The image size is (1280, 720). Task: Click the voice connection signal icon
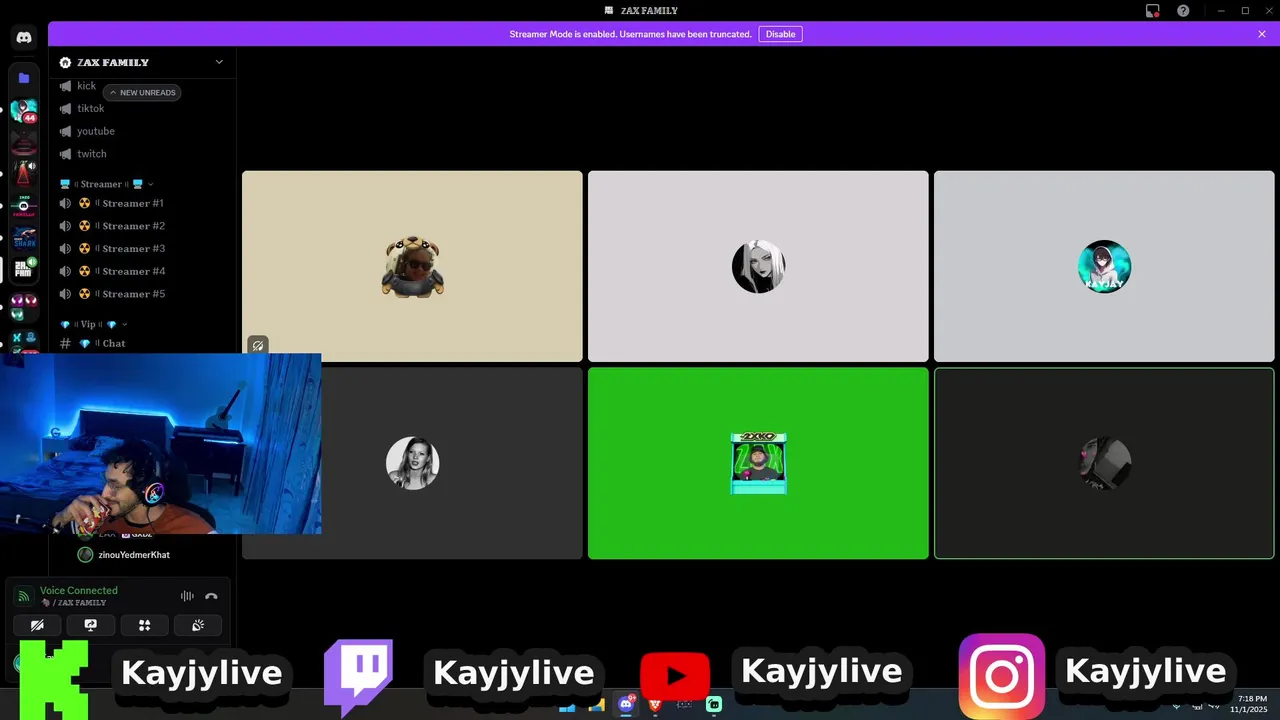click(x=23, y=596)
